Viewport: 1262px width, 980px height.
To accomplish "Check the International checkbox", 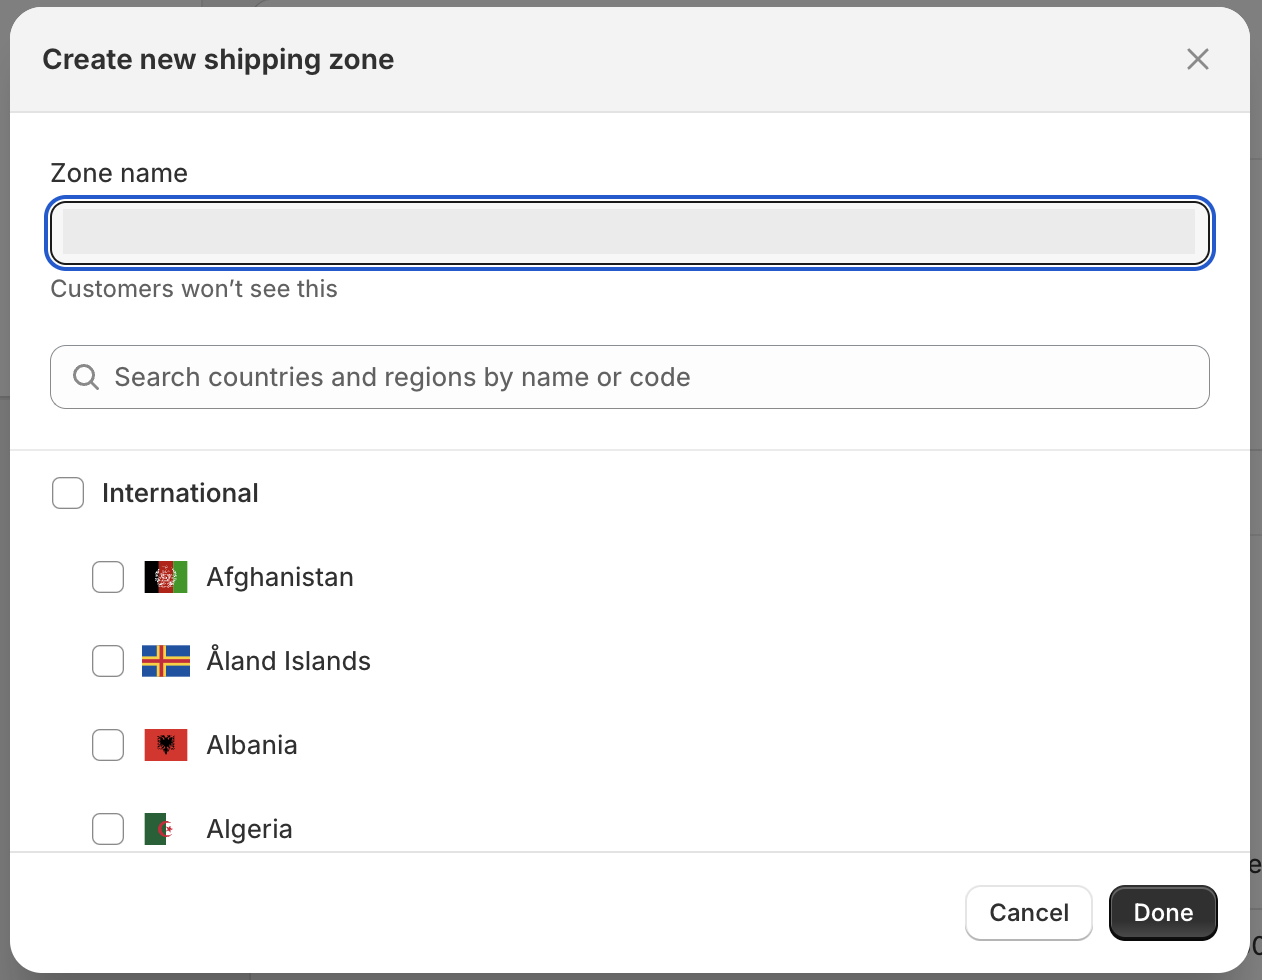I will pyautogui.click(x=68, y=493).
